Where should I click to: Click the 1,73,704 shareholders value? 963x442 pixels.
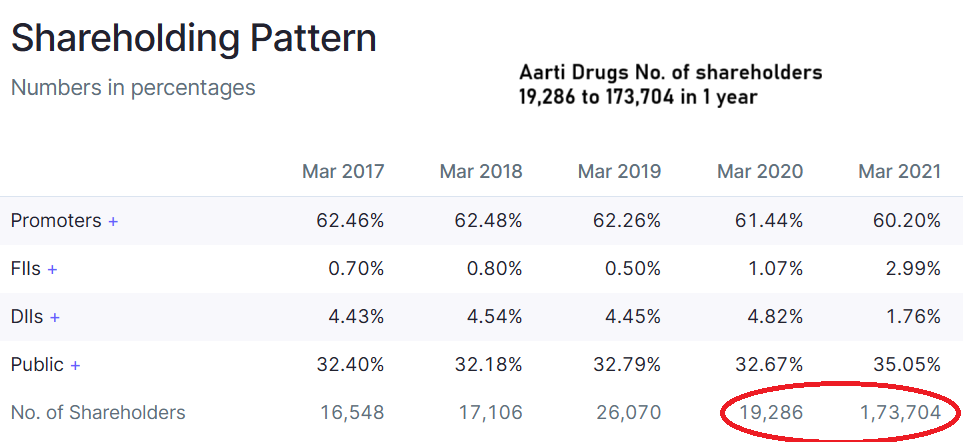[900, 412]
